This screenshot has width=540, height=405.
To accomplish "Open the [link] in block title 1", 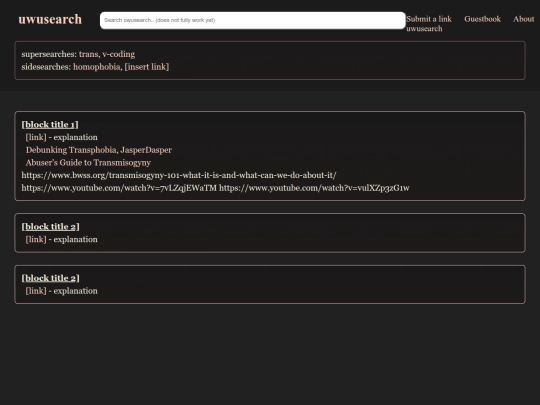I will coord(36,137).
